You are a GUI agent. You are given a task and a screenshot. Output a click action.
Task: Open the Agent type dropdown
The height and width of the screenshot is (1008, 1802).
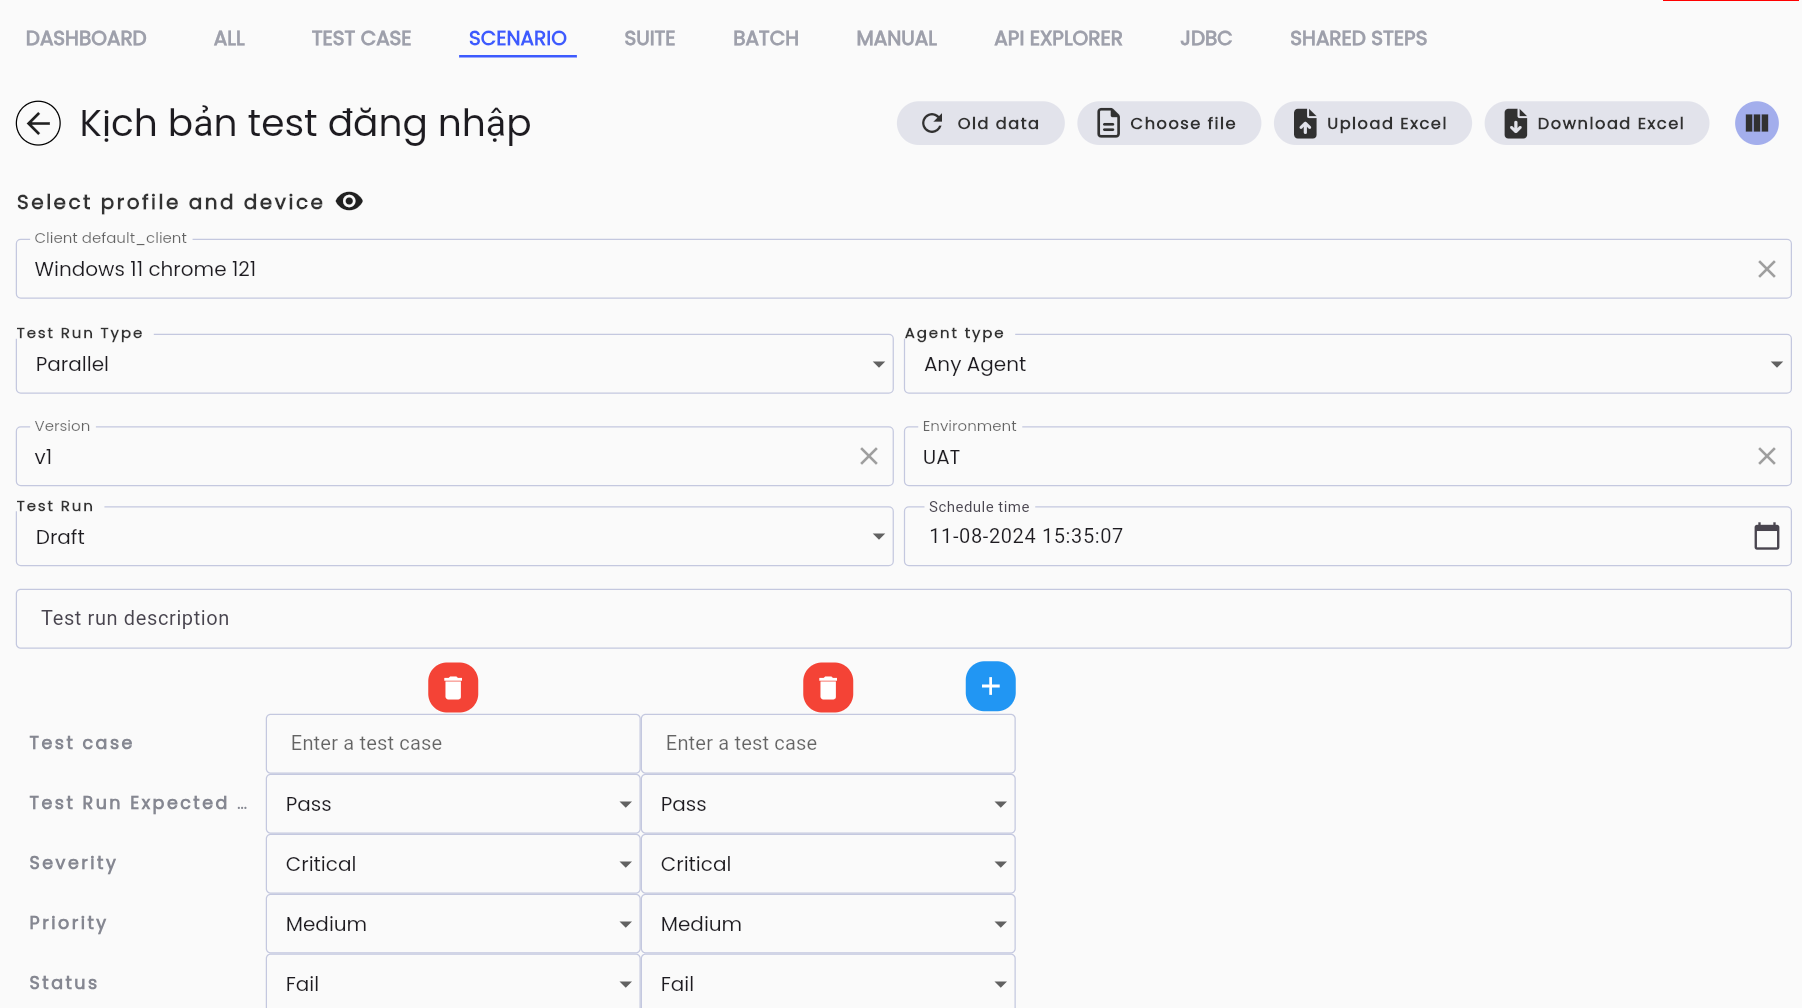coord(1347,364)
